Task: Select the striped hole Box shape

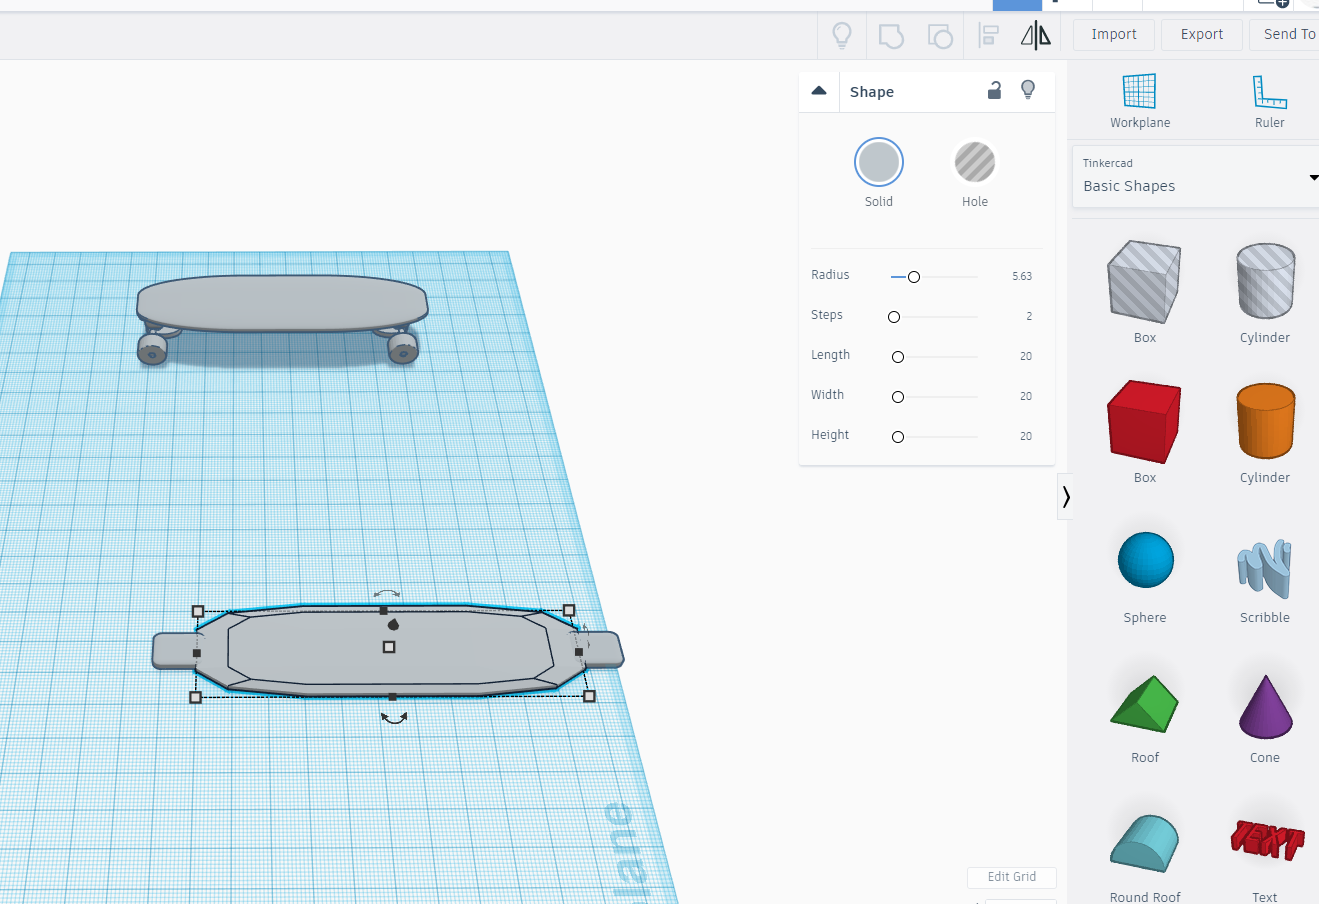Action: pyautogui.click(x=1144, y=282)
